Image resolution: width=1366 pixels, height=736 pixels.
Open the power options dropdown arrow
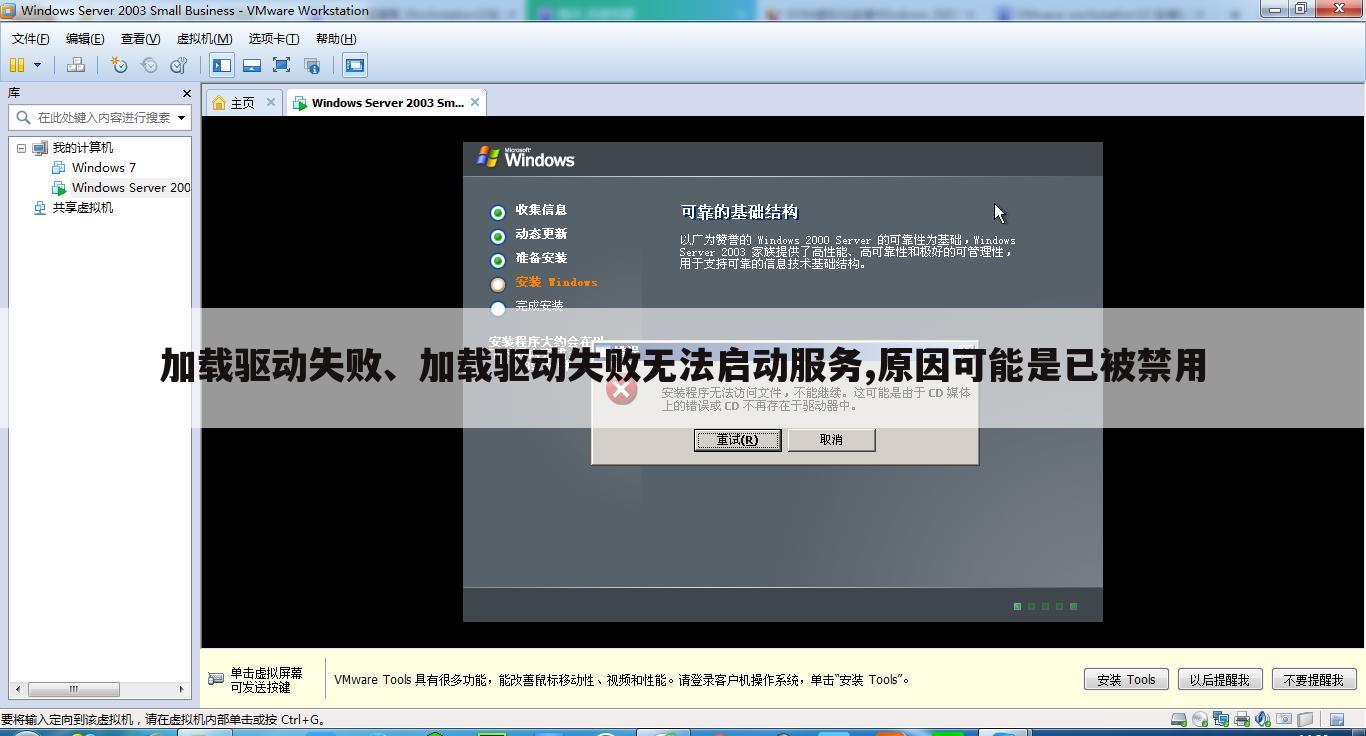[38, 65]
